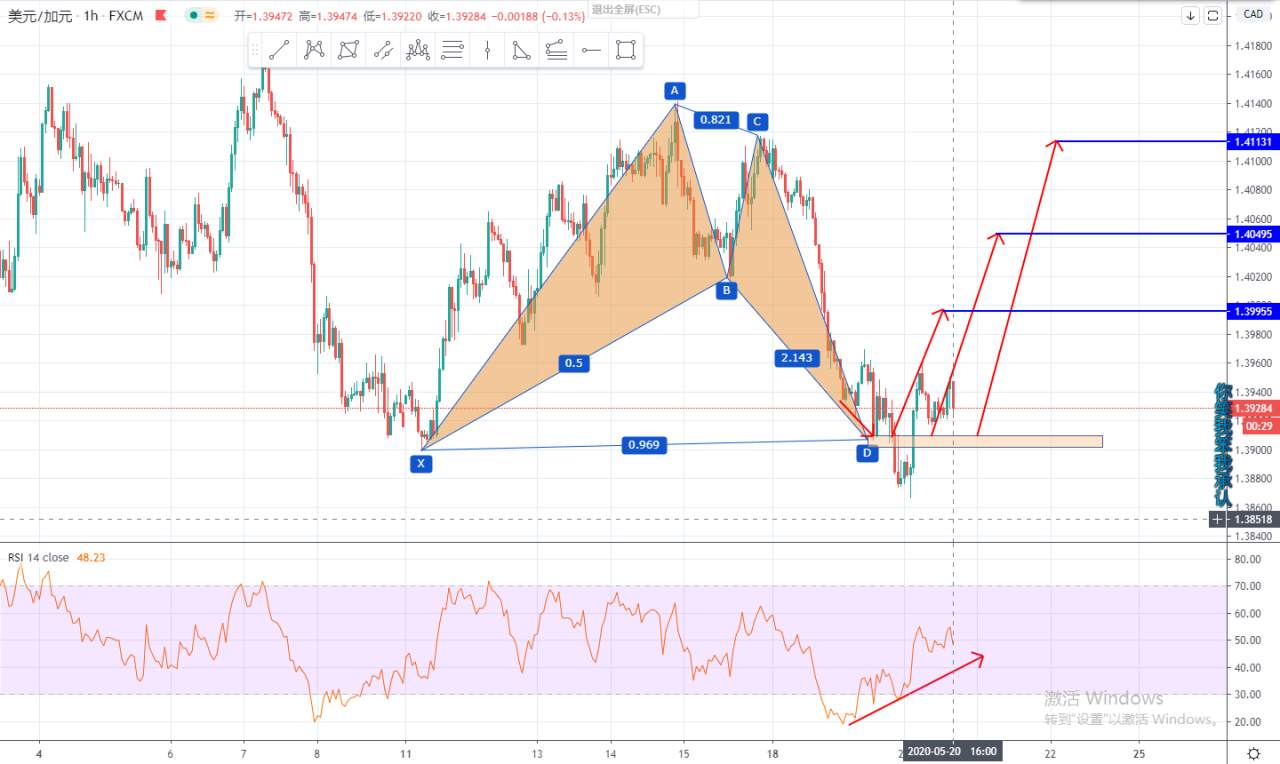Select the horizontal ray drawing tool
This screenshot has width=1280, height=764.
pyautogui.click(x=591, y=50)
